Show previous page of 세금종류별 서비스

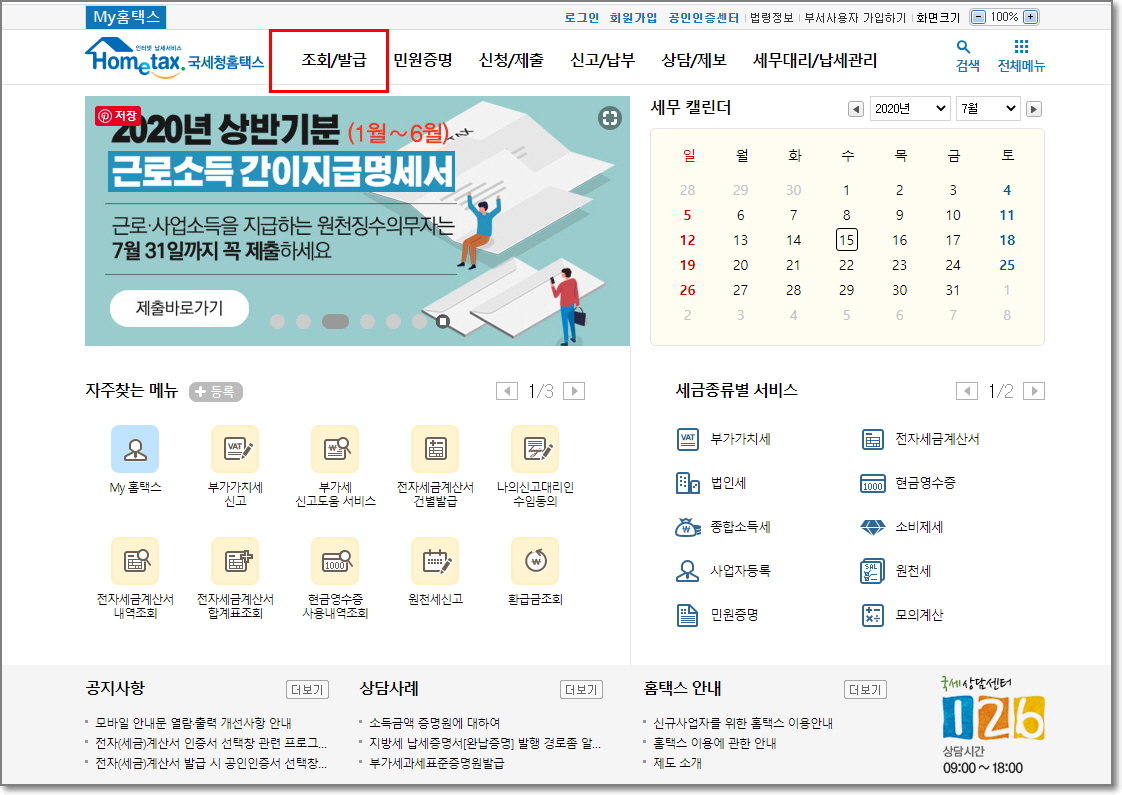(x=967, y=391)
